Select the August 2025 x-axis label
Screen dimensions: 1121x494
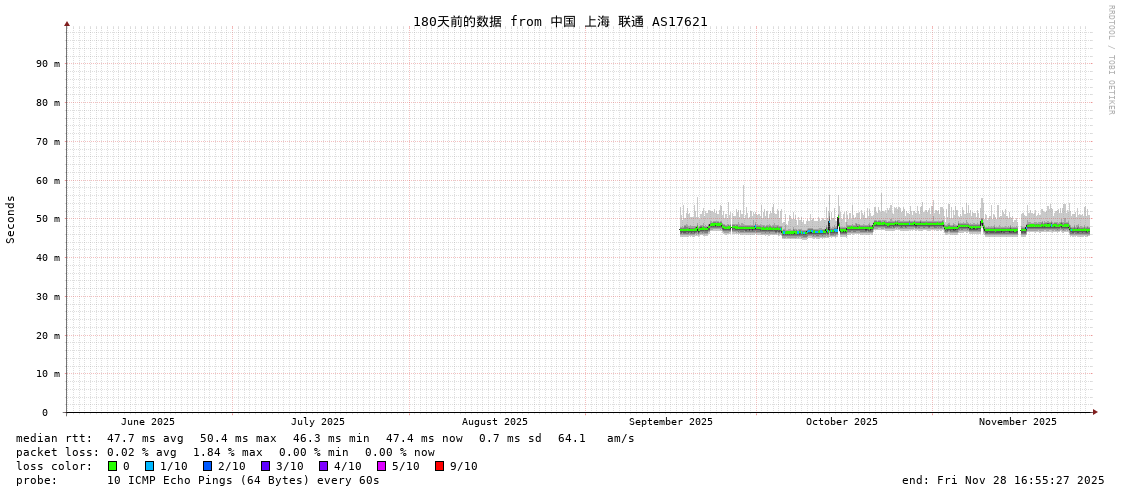pos(494,422)
